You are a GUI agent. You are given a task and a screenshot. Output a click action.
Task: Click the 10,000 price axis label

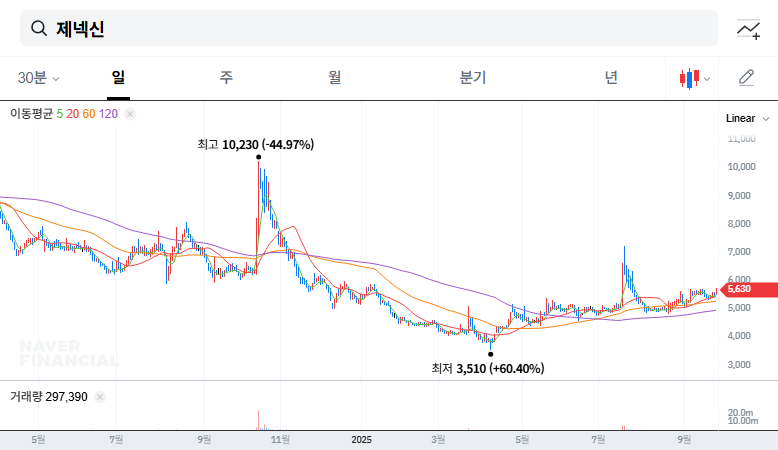[x=741, y=167]
